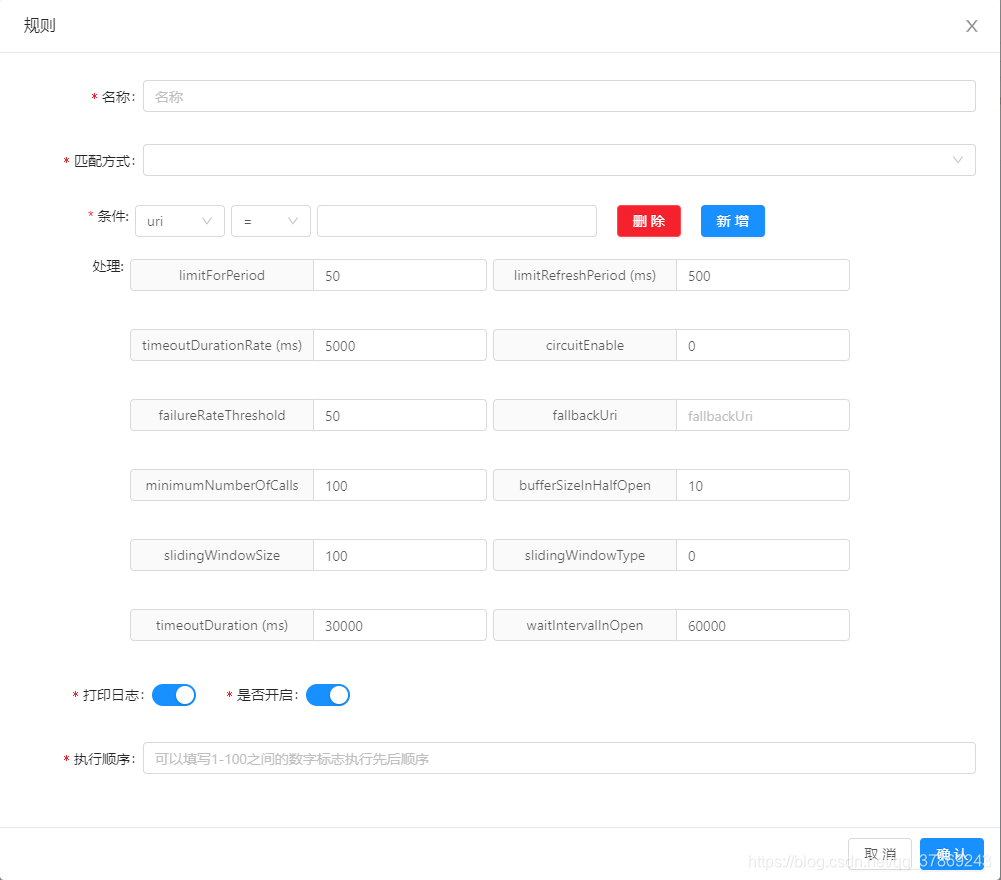Click the condition value input field
The height and width of the screenshot is (880, 1001).
click(456, 221)
